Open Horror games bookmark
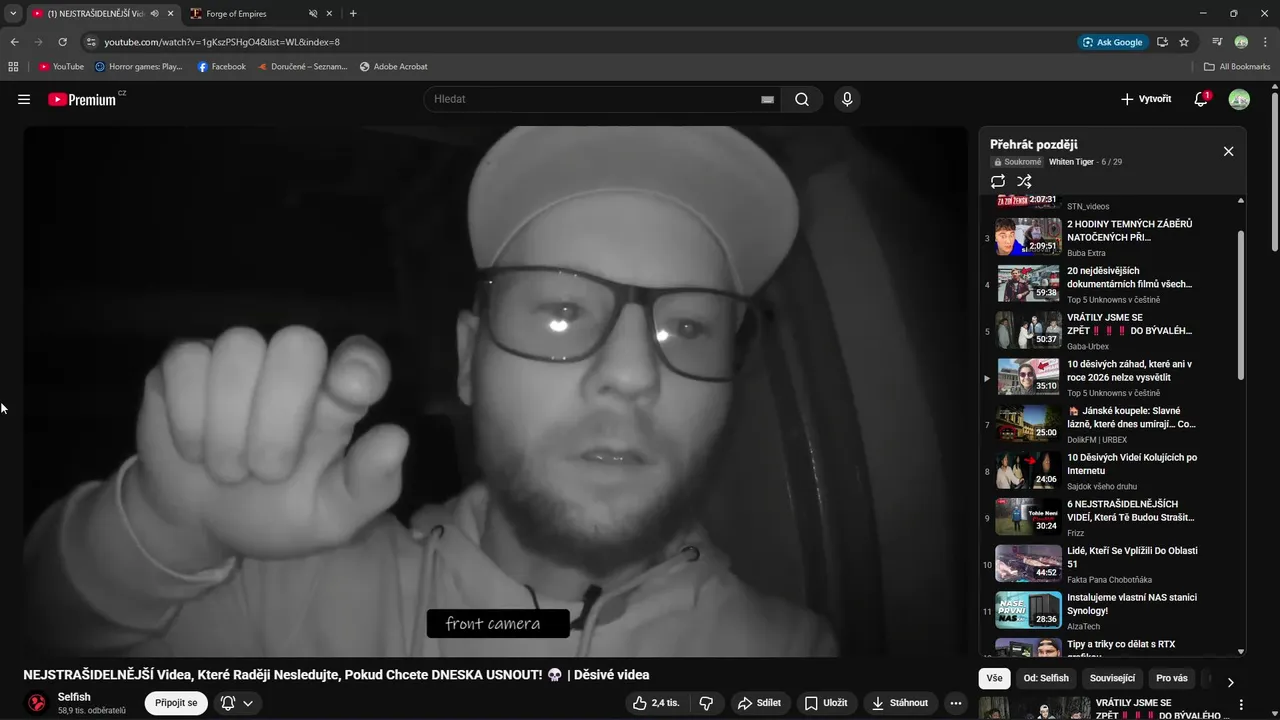Image resolution: width=1280 pixels, height=720 pixels. coord(139,67)
